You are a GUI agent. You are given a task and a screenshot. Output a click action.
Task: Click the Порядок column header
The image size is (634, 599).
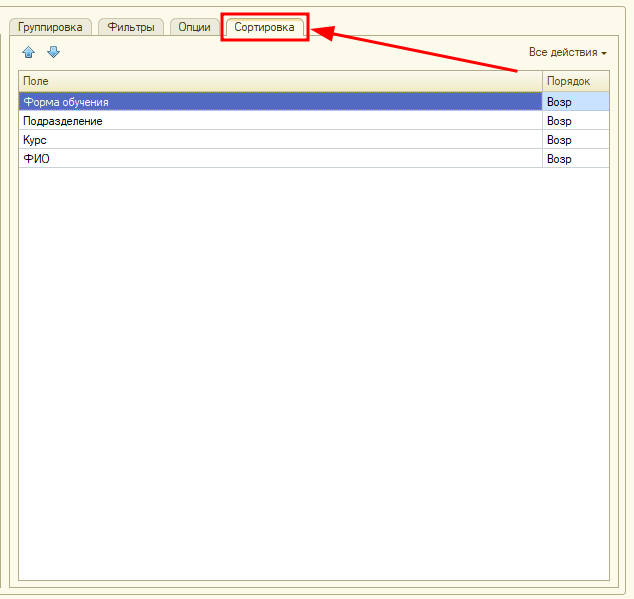tap(575, 80)
